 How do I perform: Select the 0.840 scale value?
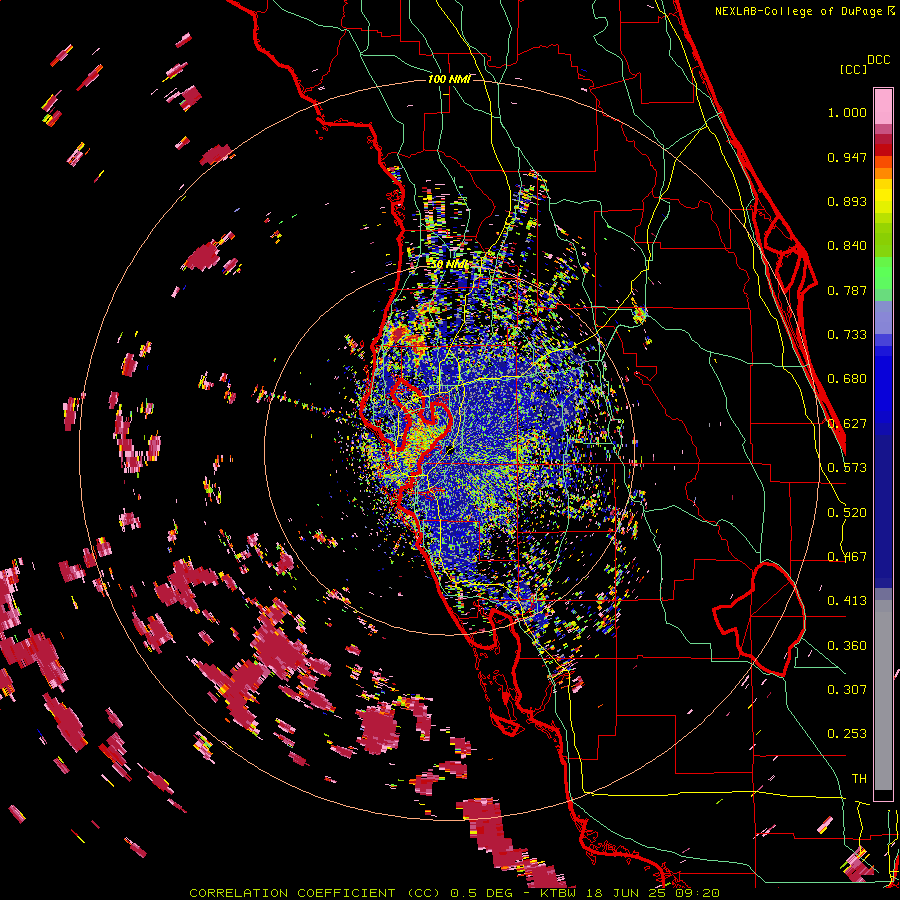847,246
